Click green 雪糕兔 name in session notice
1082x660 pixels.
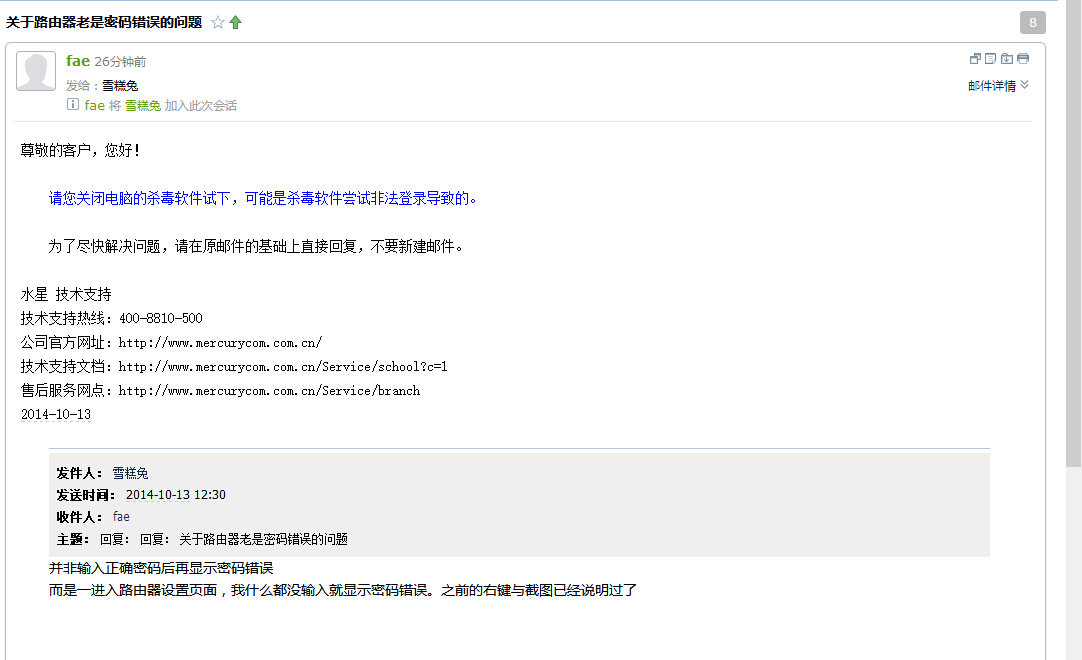(x=142, y=106)
